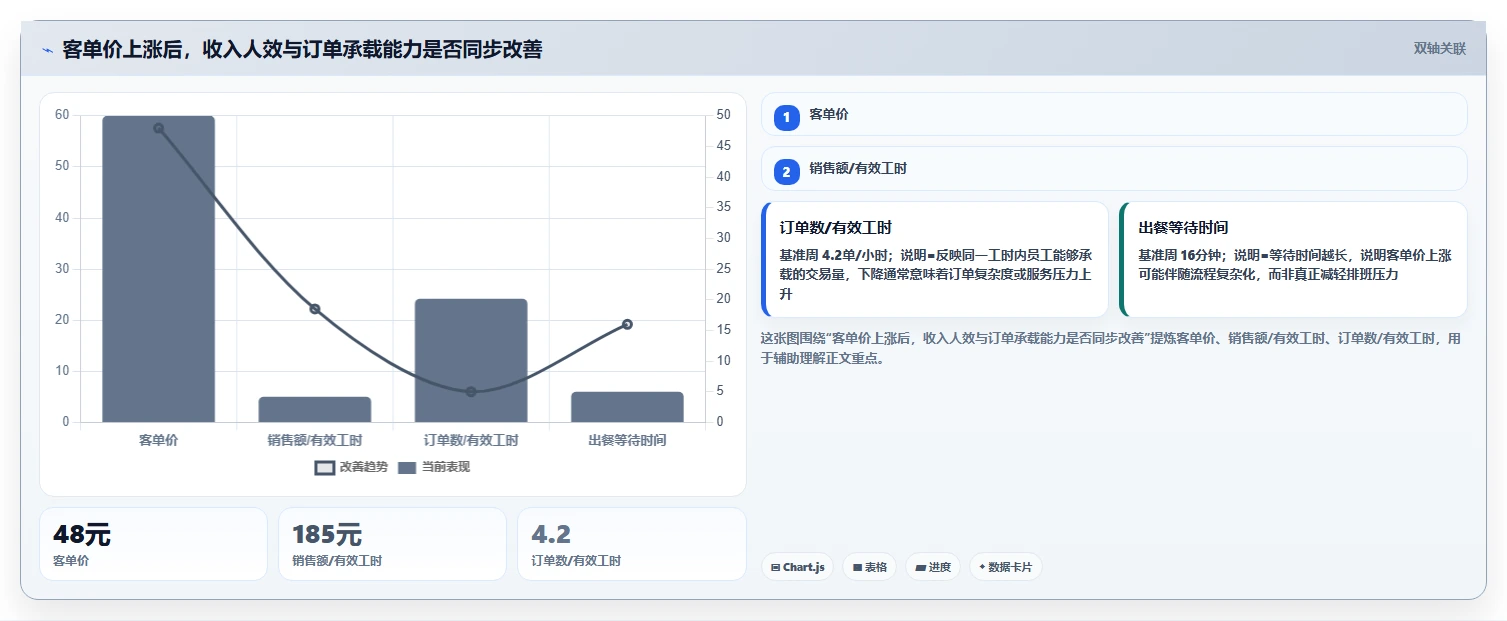Click the line point above 销售额/有效工时 bar

(314, 309)
